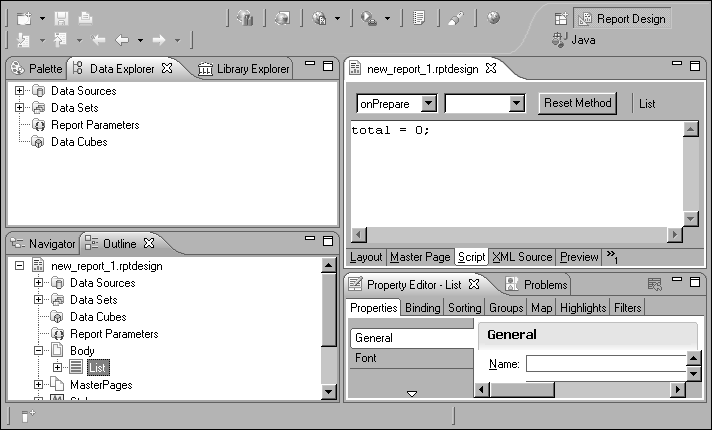Click script editor scroll right arrow
The height and width of the screenshot is (430, 712).
click(x=675, y=234)
